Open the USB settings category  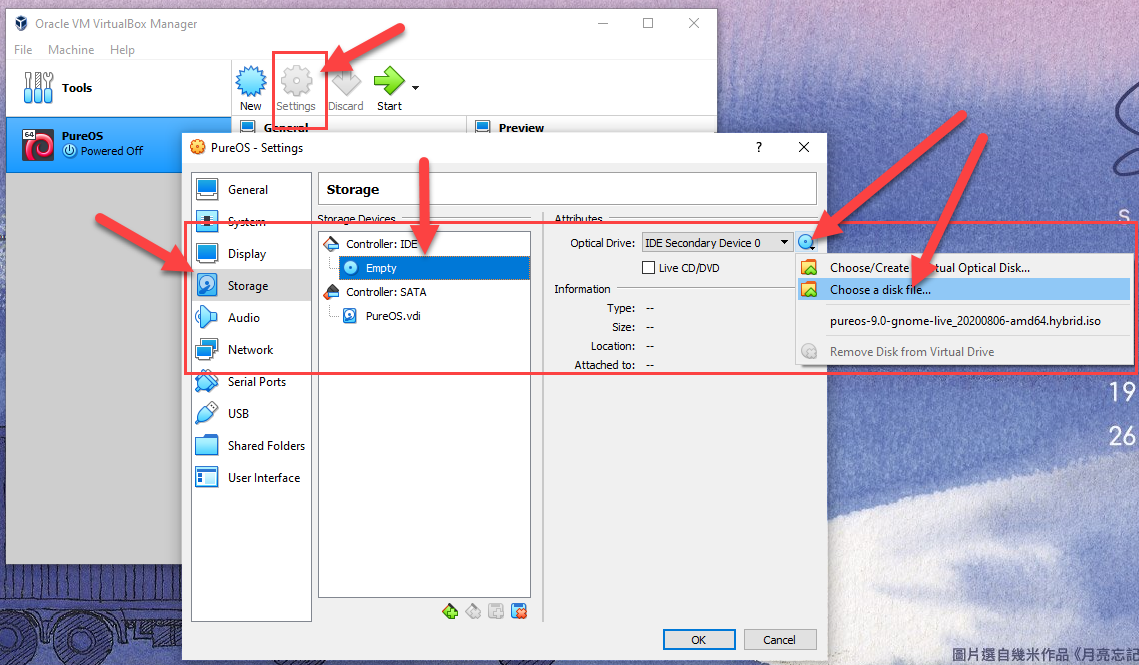251,414
